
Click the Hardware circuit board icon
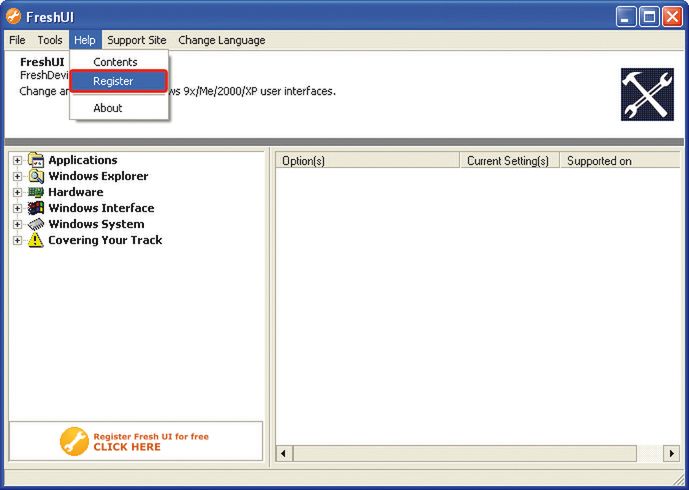36,192
